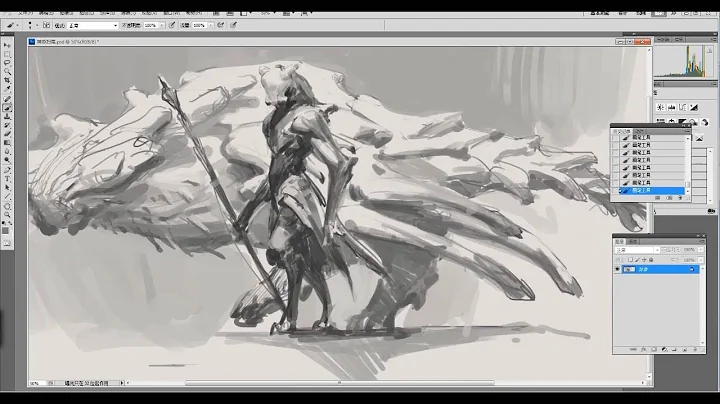Screen dimensions: 720x404
Task: Toggle lock image pixels
Action: coord(637,260)
